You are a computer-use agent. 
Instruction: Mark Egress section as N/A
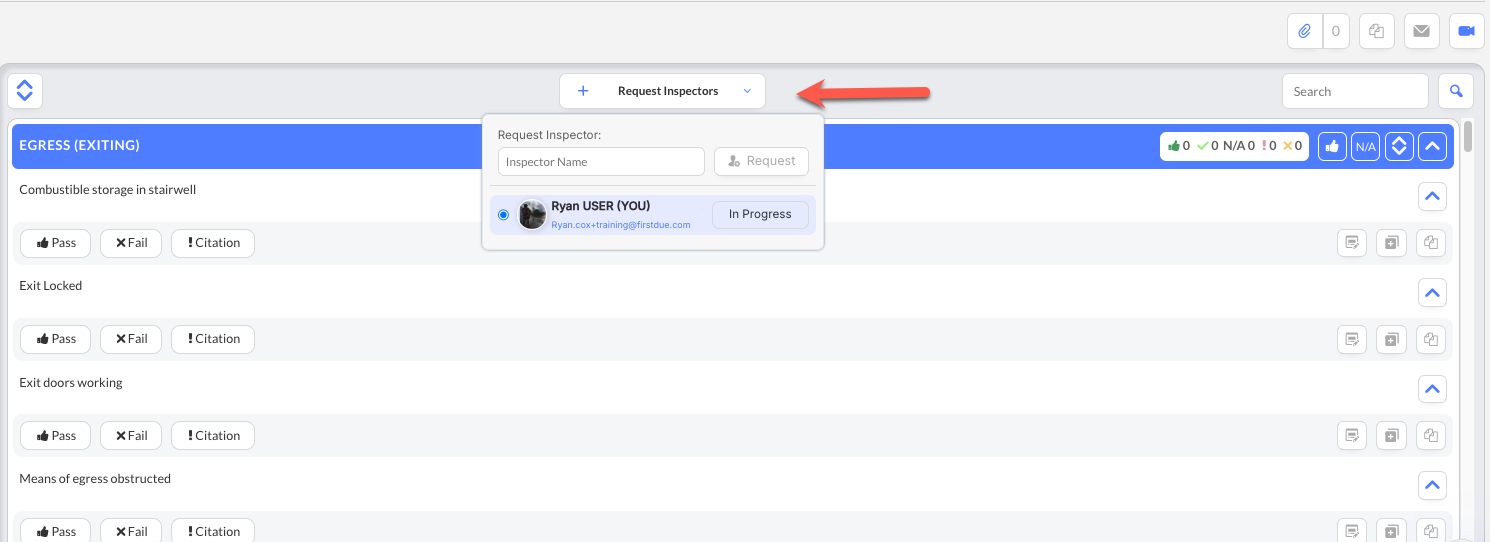point(1365,146)
